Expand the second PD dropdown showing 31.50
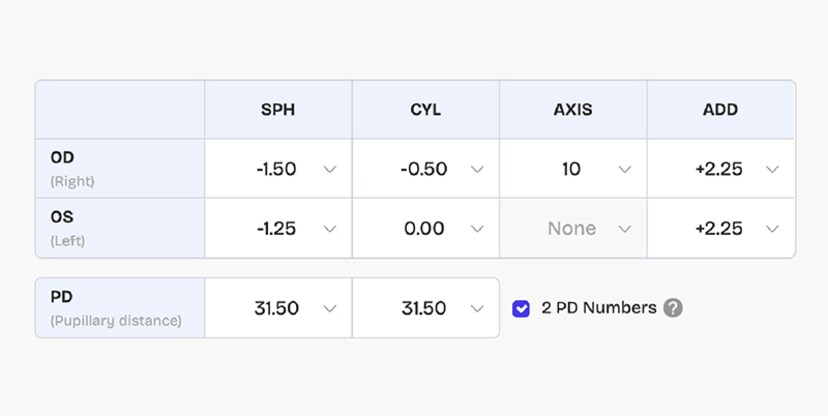The image size is (828, 416). click(425, 308)
